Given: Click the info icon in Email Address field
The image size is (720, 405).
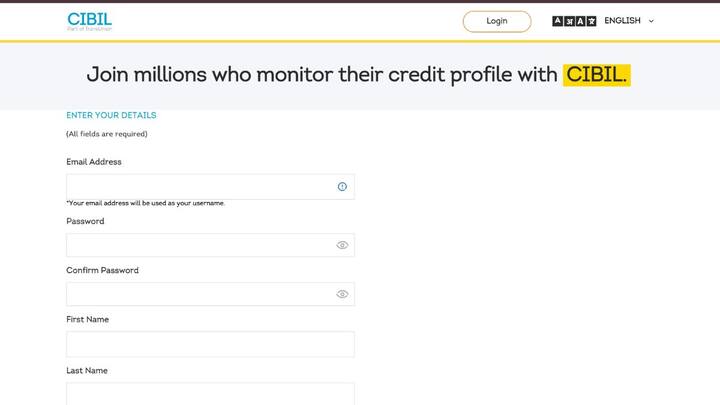Looking at the screenshot, I should pos(342,187).
